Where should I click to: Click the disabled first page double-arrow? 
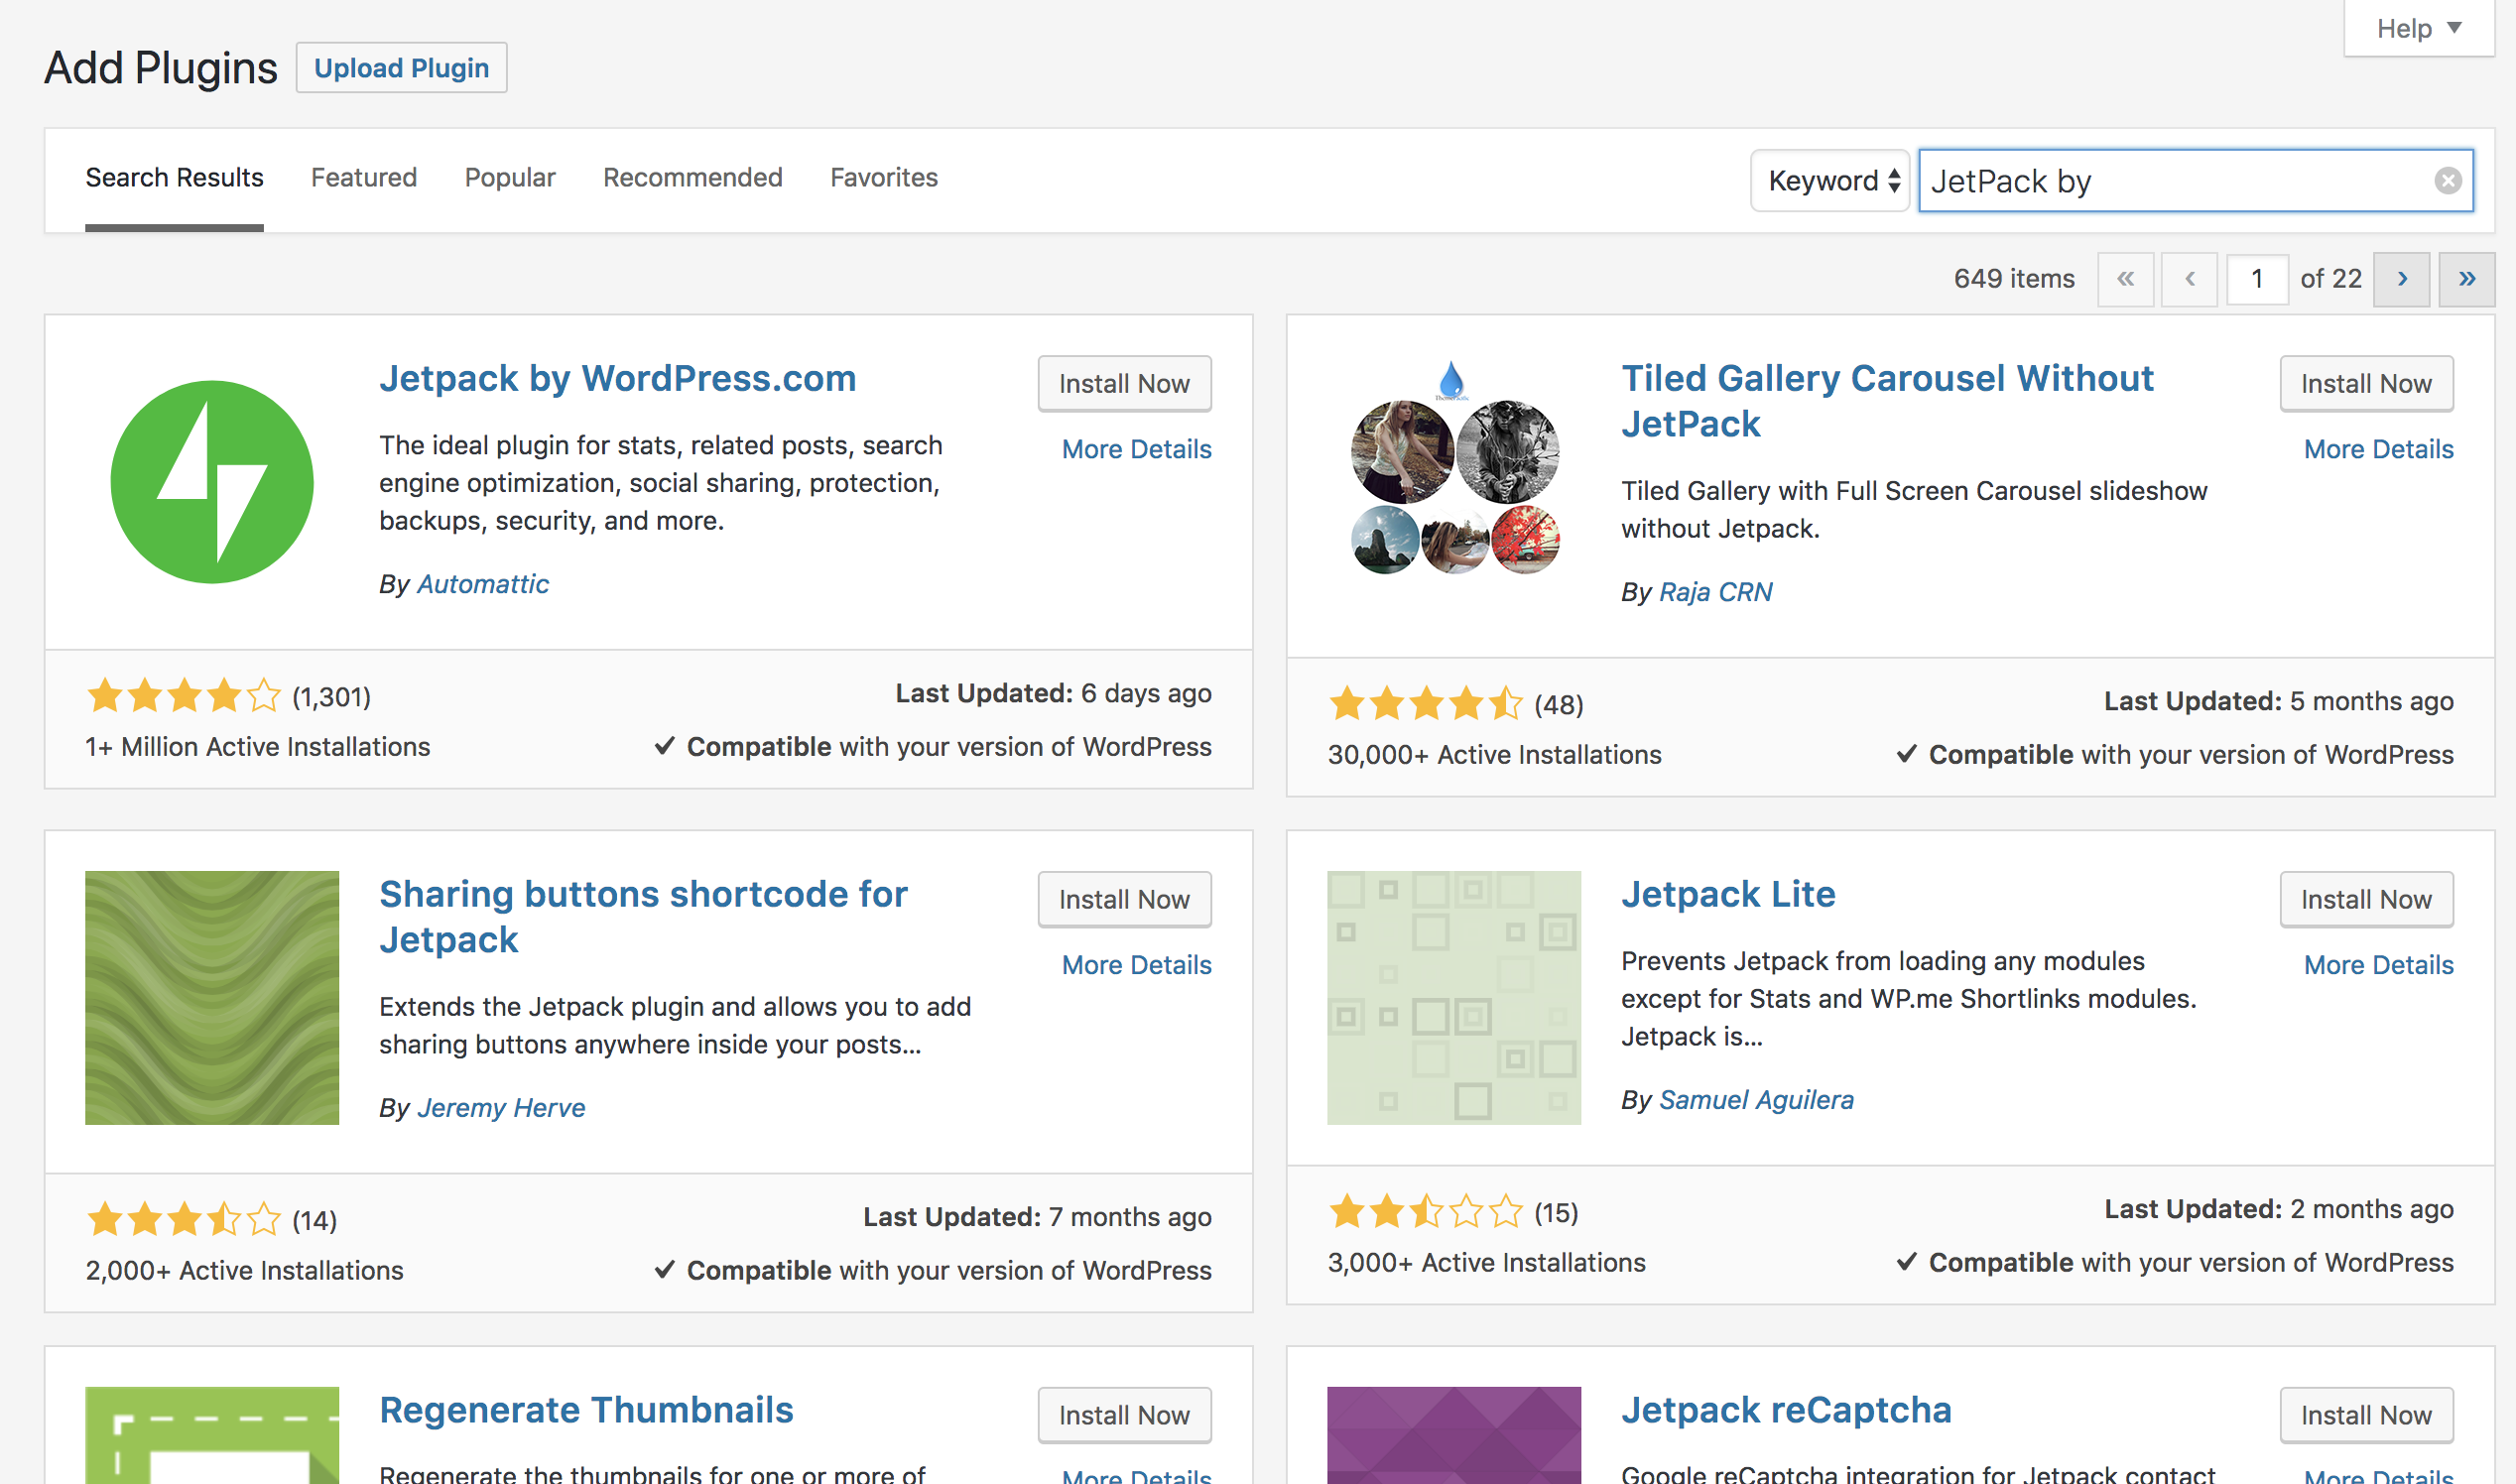(x=2125, y=279)
